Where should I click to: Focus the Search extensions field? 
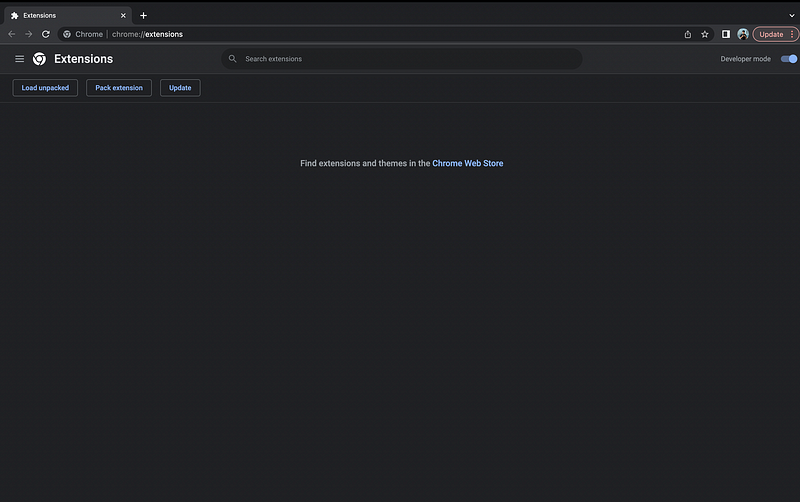400,59
